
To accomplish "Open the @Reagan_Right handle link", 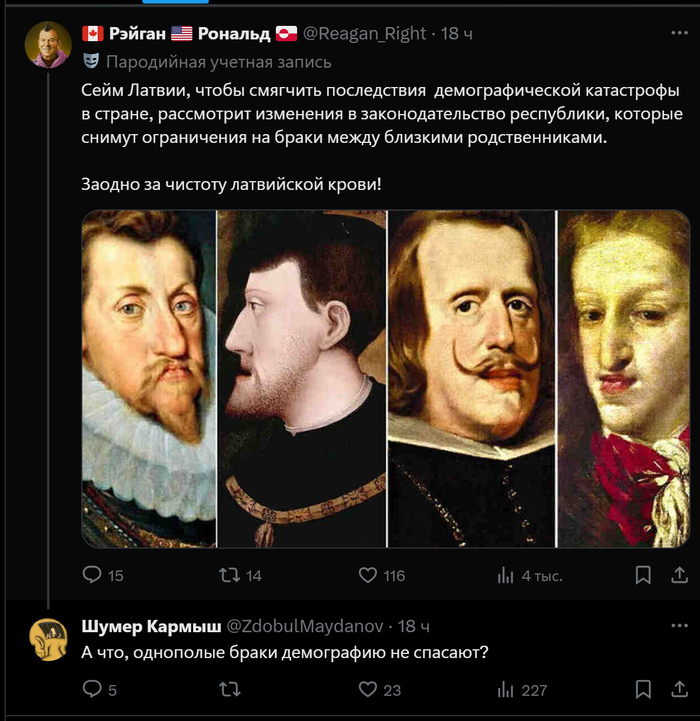I will [x=366, y=33].
